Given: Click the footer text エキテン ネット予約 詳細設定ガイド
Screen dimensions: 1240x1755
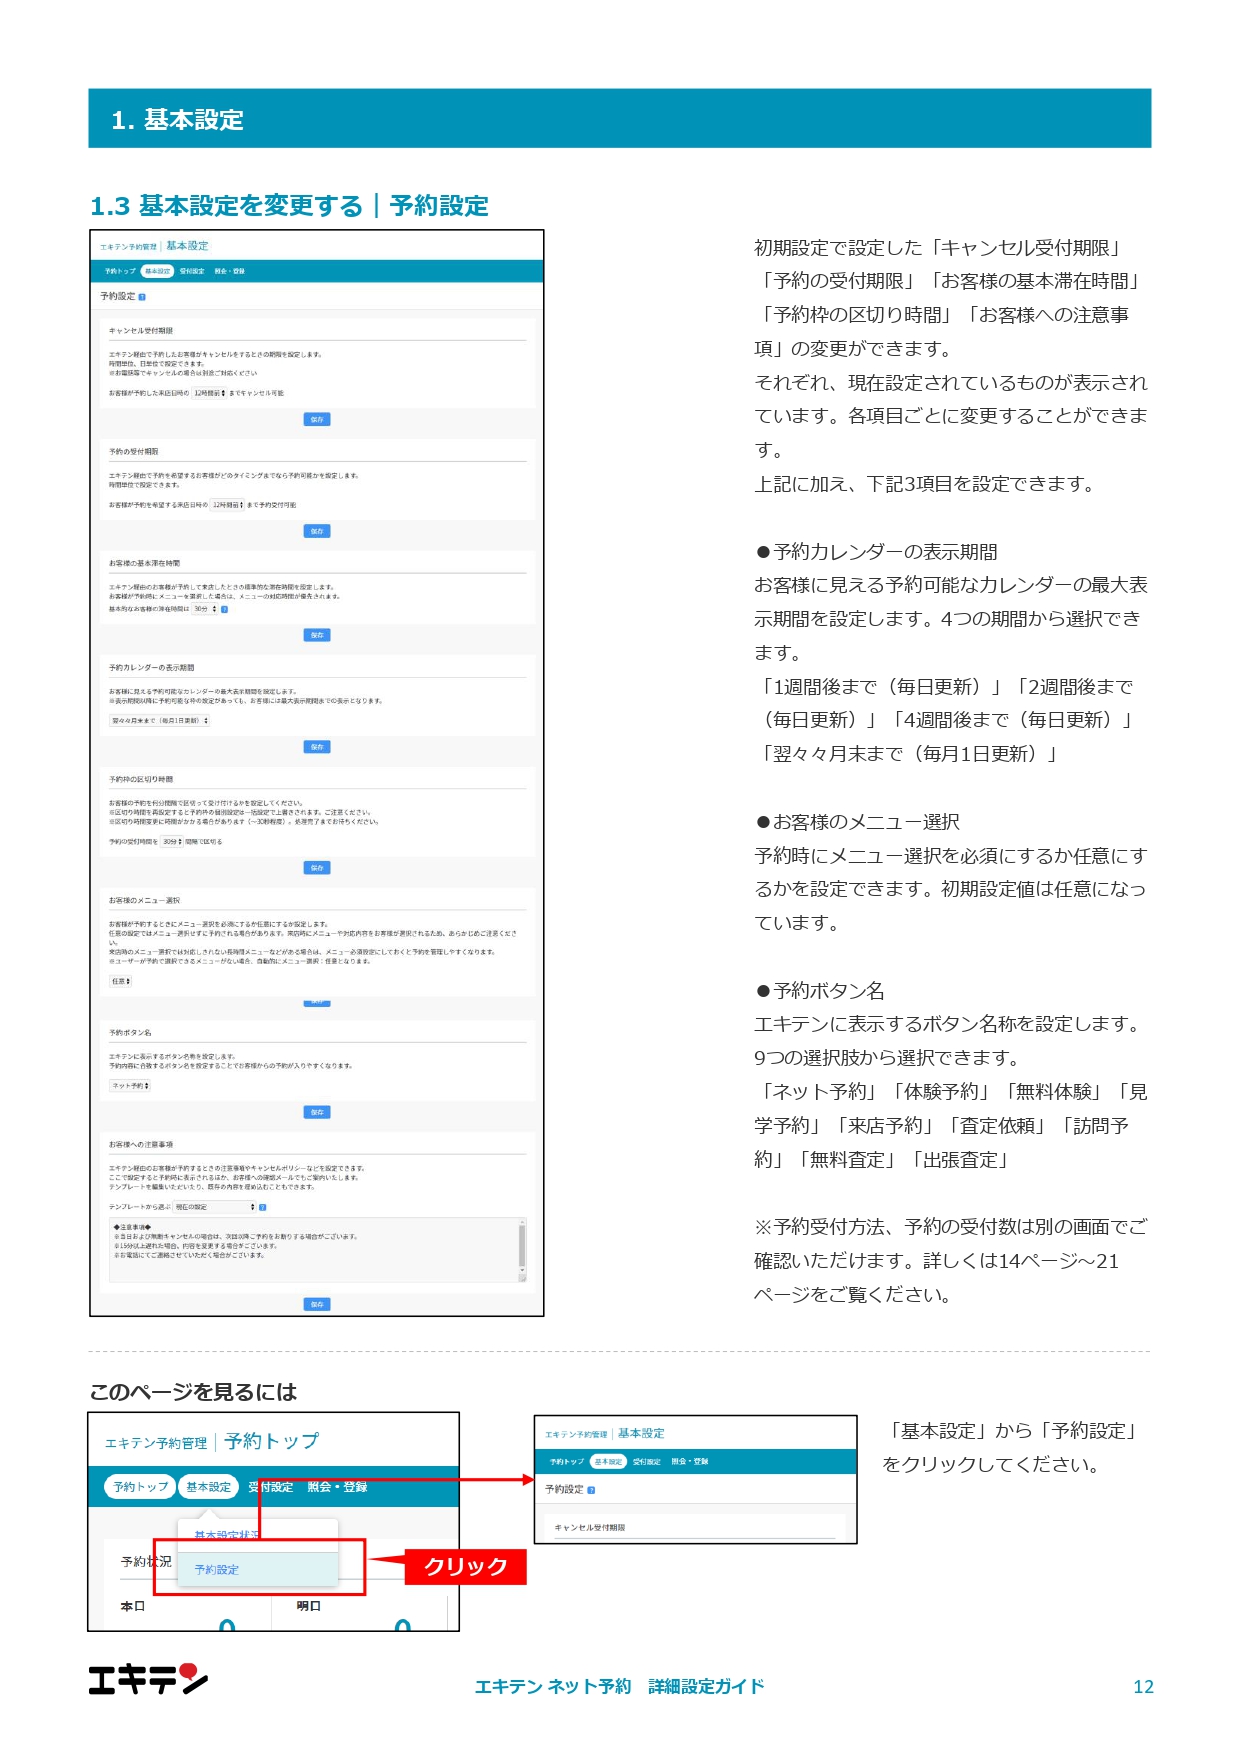Looking at the screenshot, I should click(619, 1687).
